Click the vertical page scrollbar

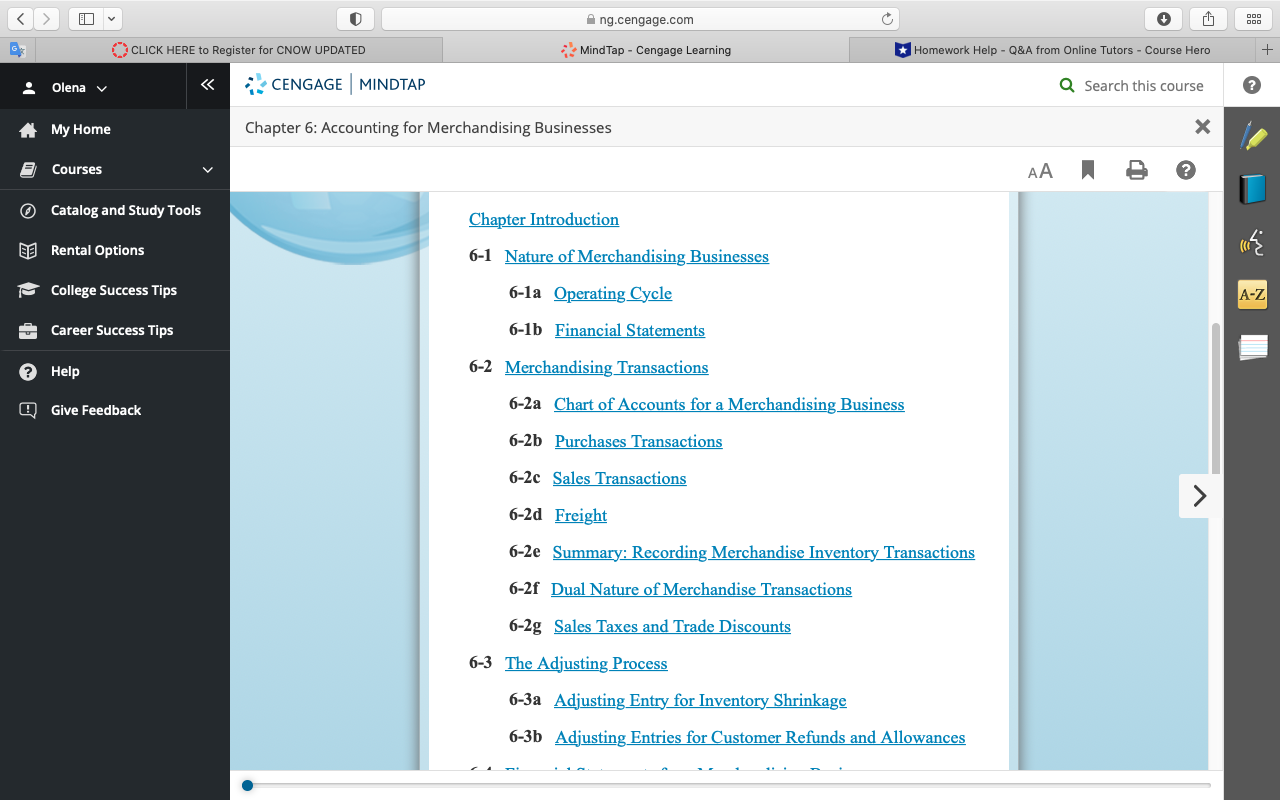[x=1216, y=399]
